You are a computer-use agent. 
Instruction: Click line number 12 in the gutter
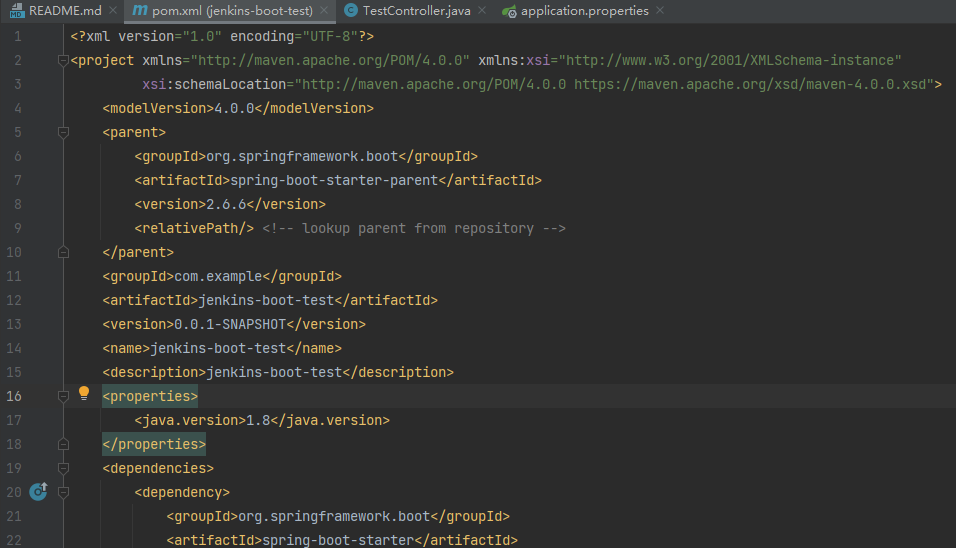click(14, 301)
